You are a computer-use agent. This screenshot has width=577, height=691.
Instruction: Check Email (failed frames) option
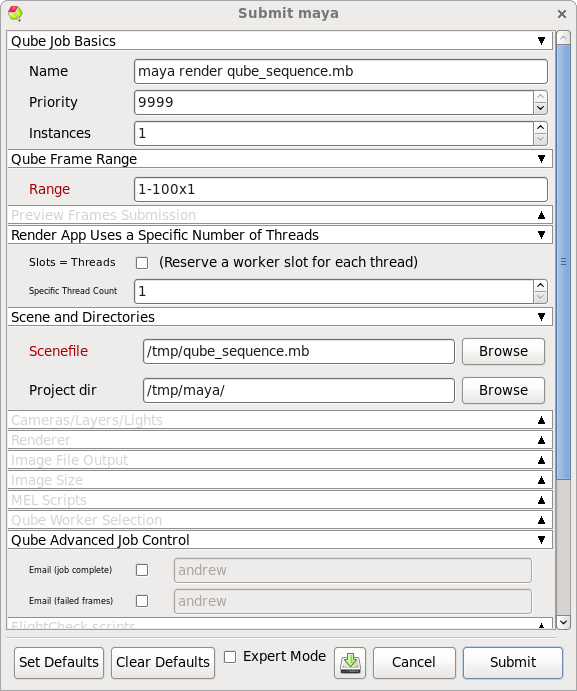tap(142, 601)
